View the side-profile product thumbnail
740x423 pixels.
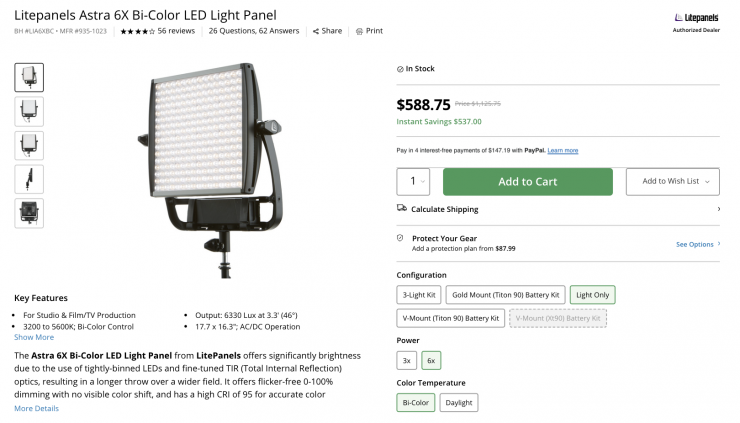(29, 179)
